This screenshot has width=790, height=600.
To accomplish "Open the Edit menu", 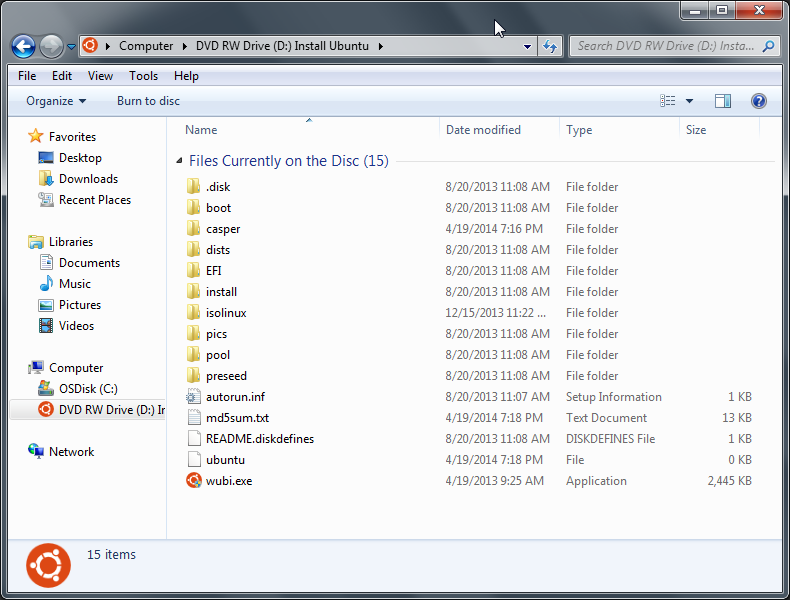I will pyautogui.click(x=61, y=76).
